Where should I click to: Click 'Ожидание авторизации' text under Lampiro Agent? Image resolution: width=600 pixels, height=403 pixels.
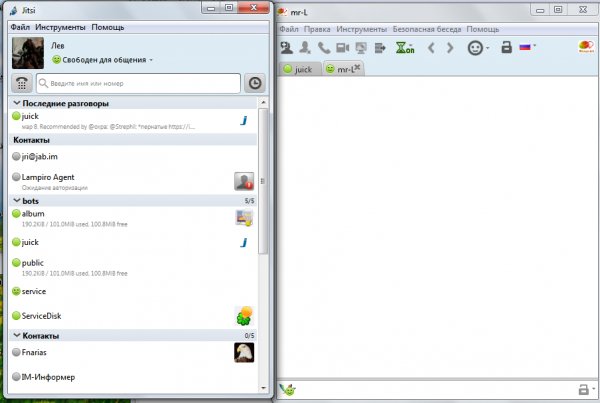click(x=55, y=188)
